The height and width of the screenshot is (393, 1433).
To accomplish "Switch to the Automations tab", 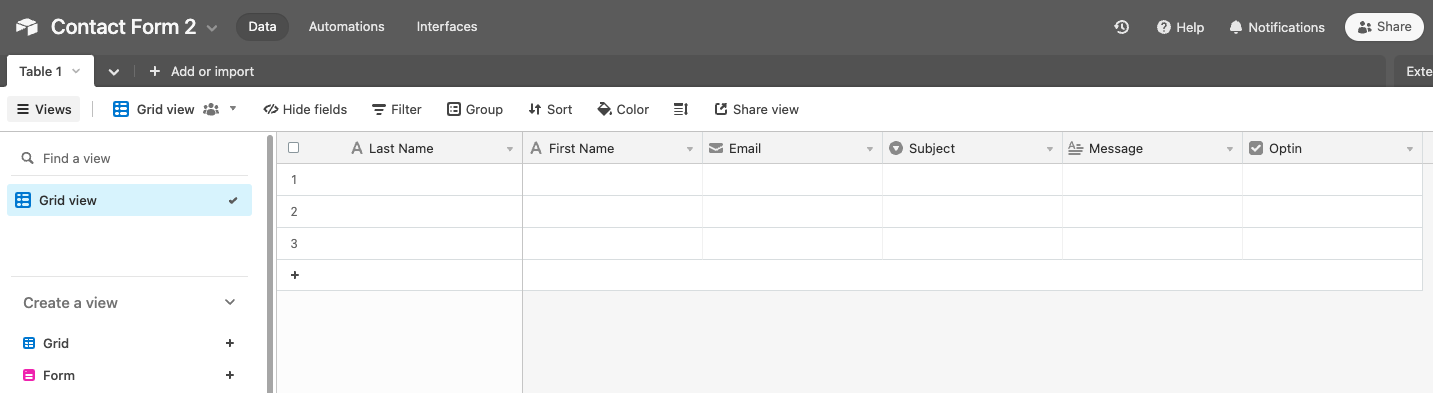I will click(346, 27).
